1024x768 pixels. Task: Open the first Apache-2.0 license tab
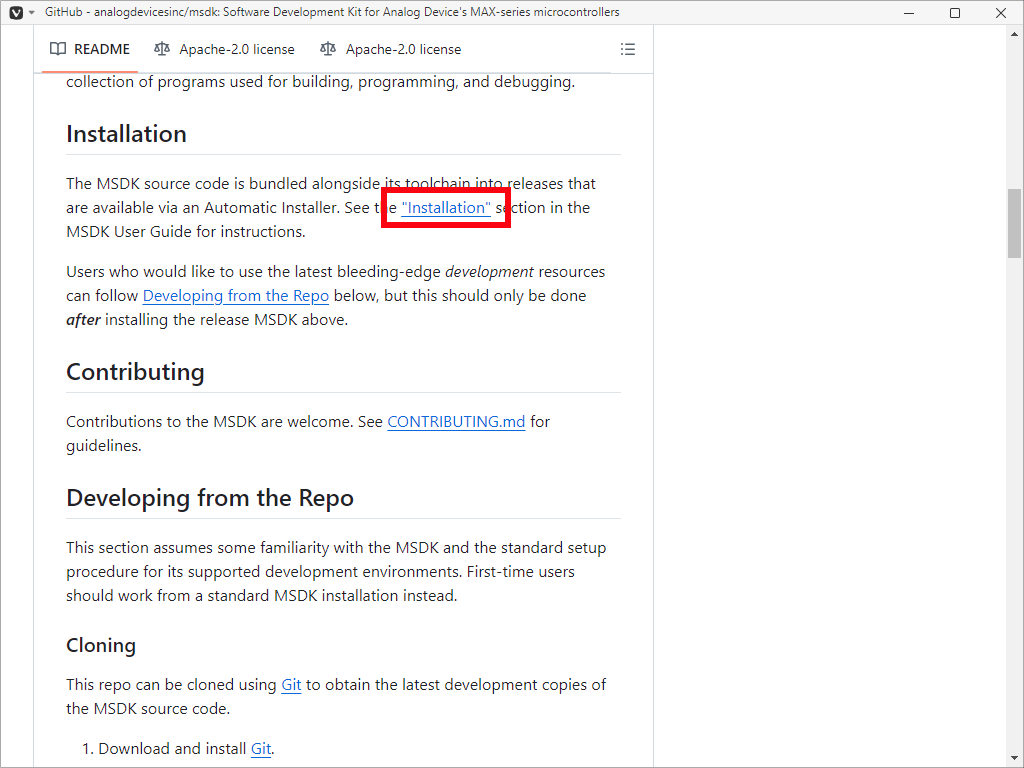[224, 49]
